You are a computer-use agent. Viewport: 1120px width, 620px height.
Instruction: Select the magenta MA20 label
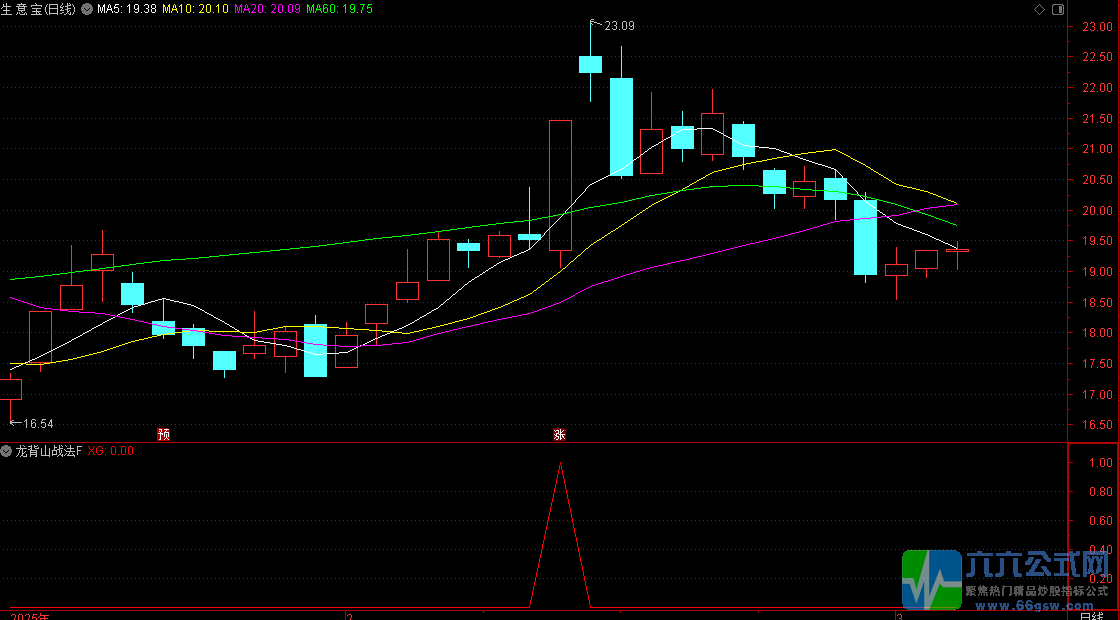point(266,9)
